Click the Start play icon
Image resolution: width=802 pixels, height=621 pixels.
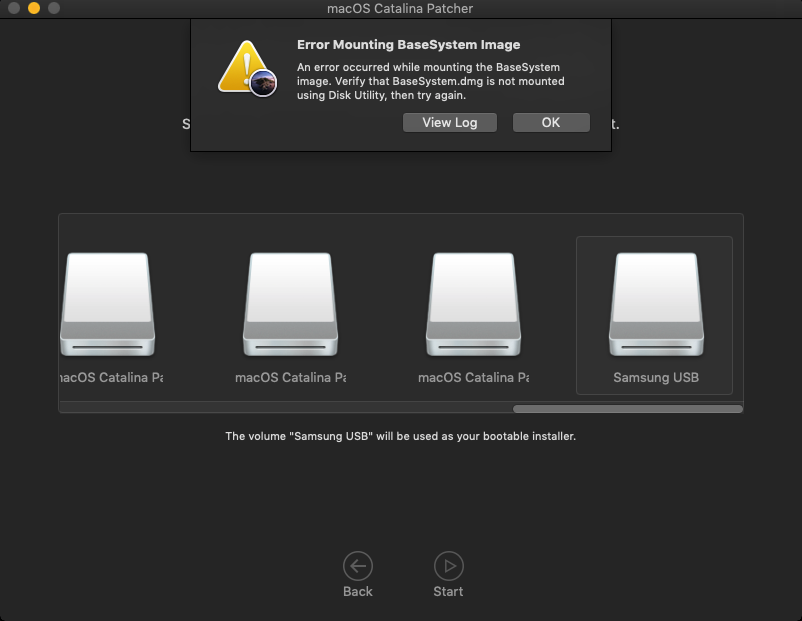pyautogui.click(x=449, y=566)
